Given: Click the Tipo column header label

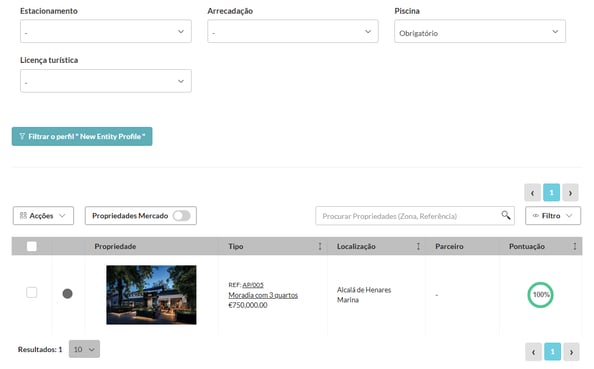Looking at the screenshot, I should (236, 246).
